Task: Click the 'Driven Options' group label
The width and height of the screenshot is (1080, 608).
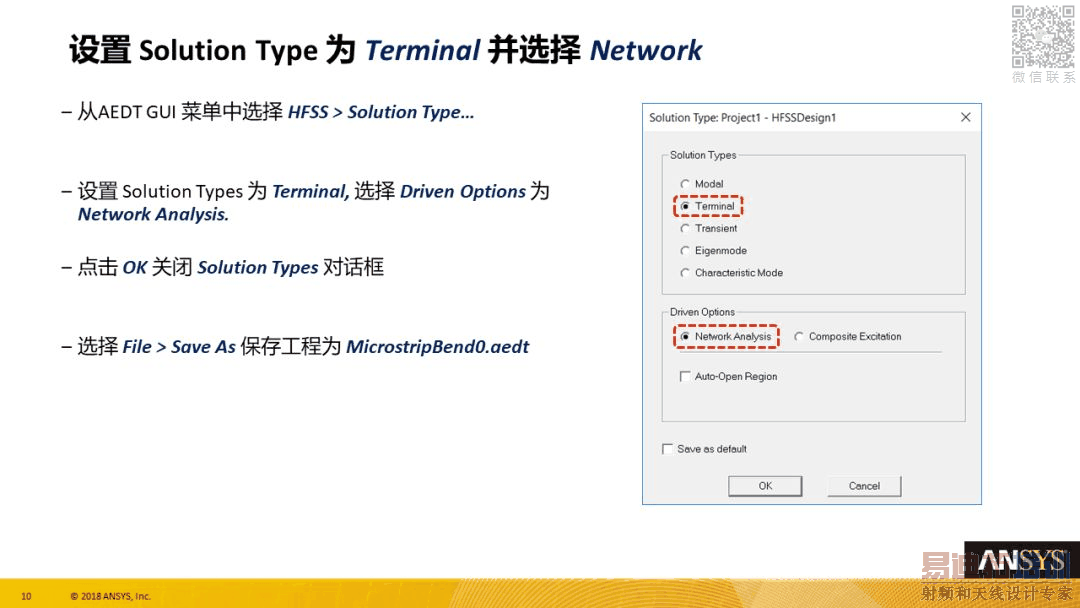Action: tap(702, 312)
